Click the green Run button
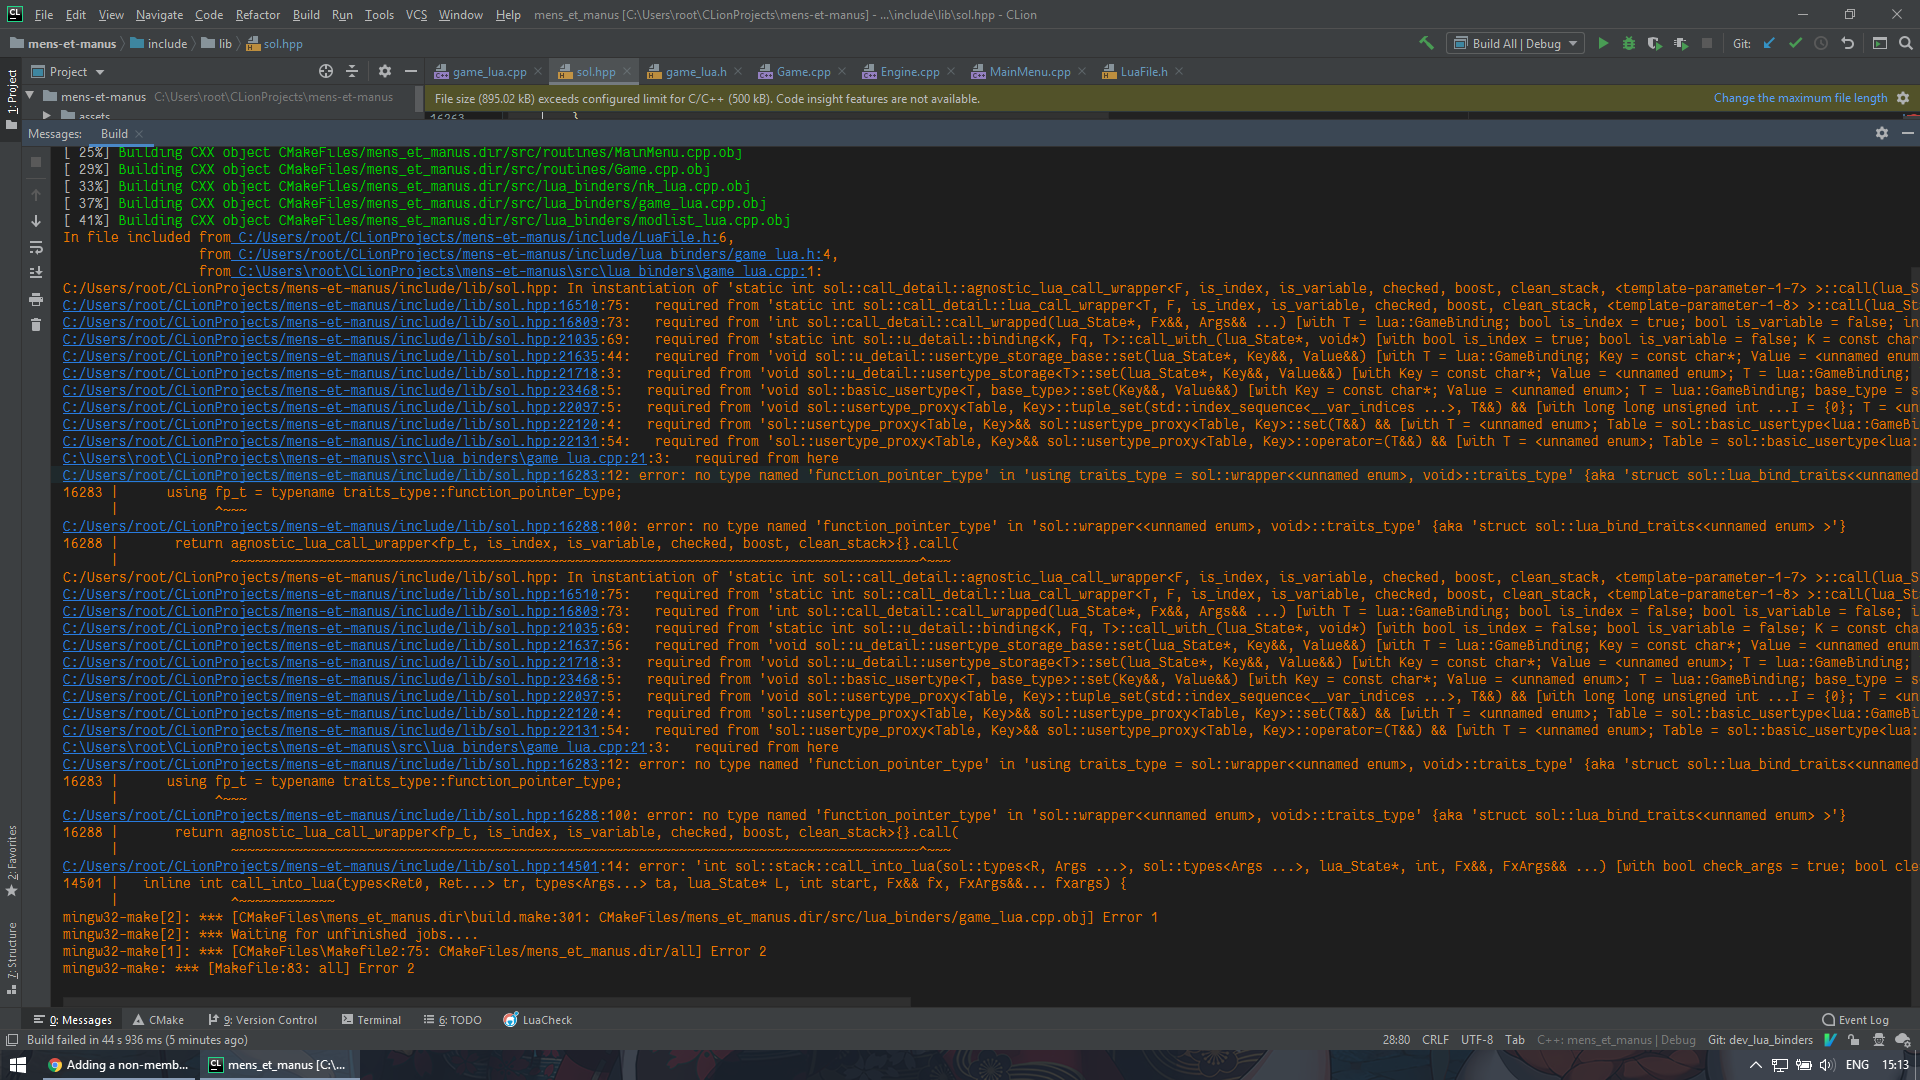 click(1603, 44)
